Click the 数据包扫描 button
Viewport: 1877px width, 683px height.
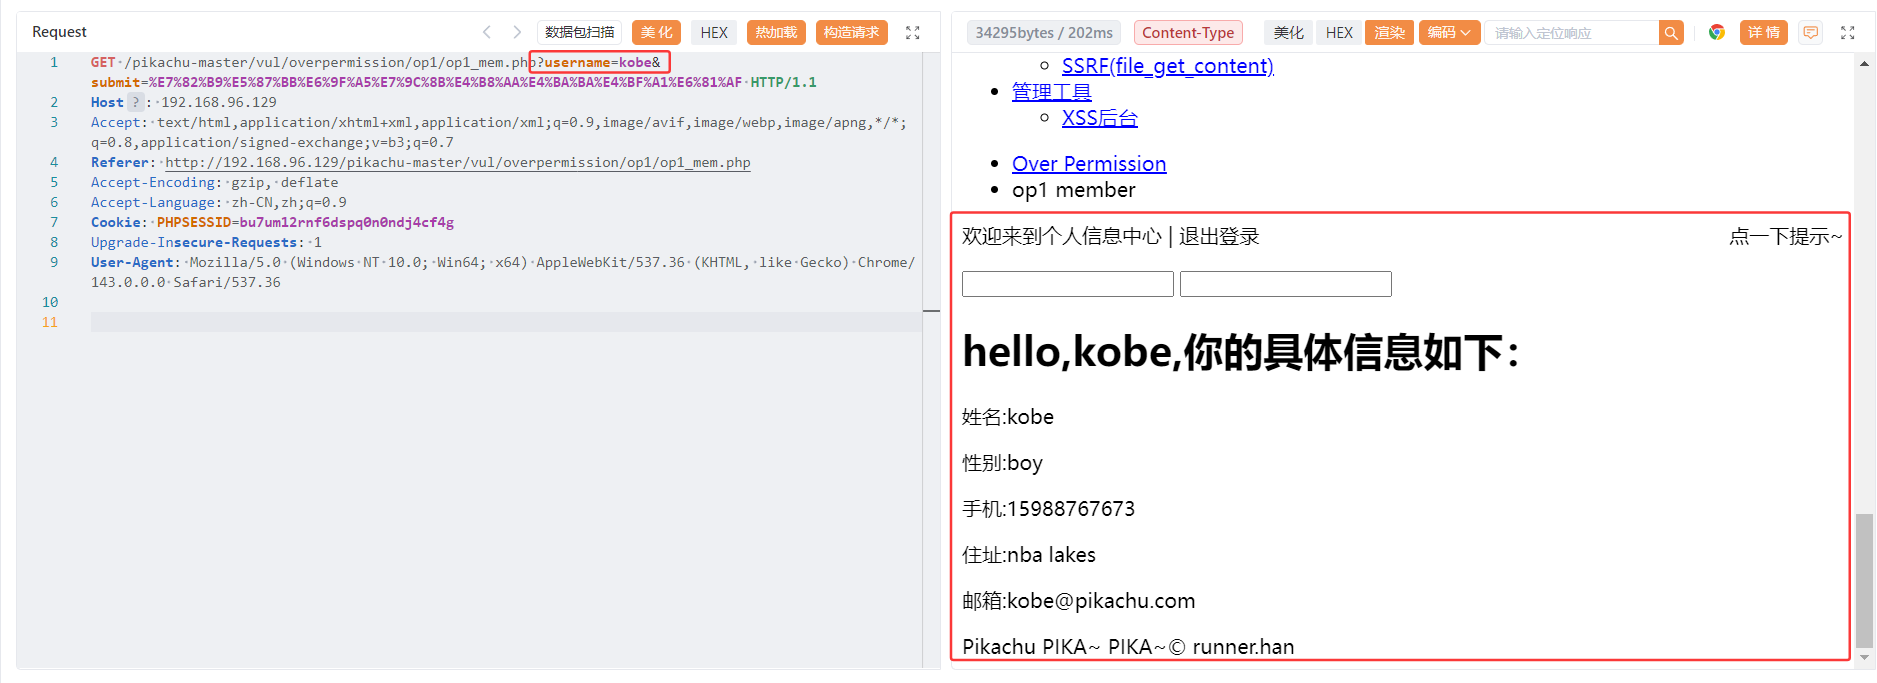(579, 32)
